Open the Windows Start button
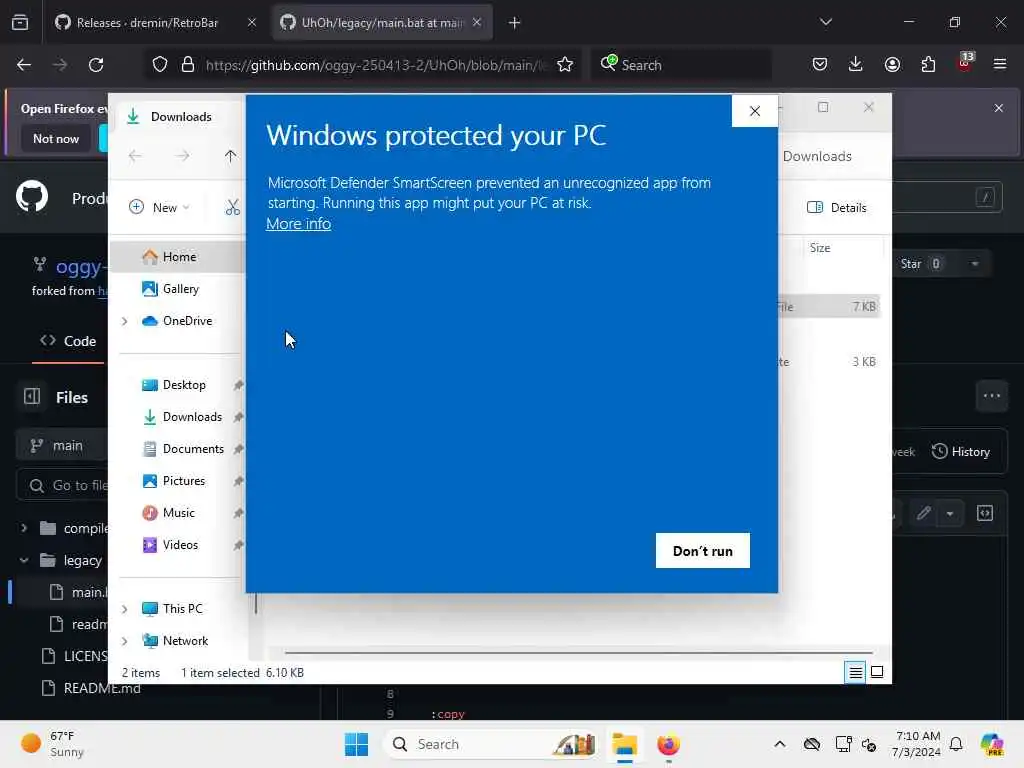Image resolution: width=1024 pixels, height=768 pixels. [357, 744]
